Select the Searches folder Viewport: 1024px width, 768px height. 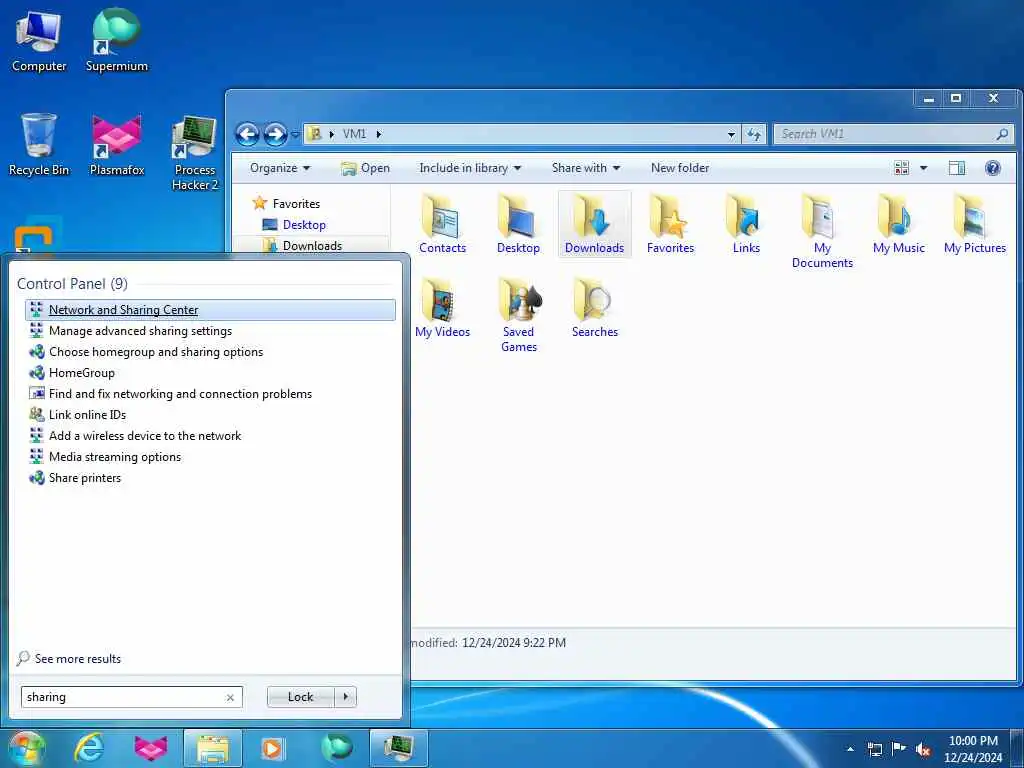tap(594, 308)
